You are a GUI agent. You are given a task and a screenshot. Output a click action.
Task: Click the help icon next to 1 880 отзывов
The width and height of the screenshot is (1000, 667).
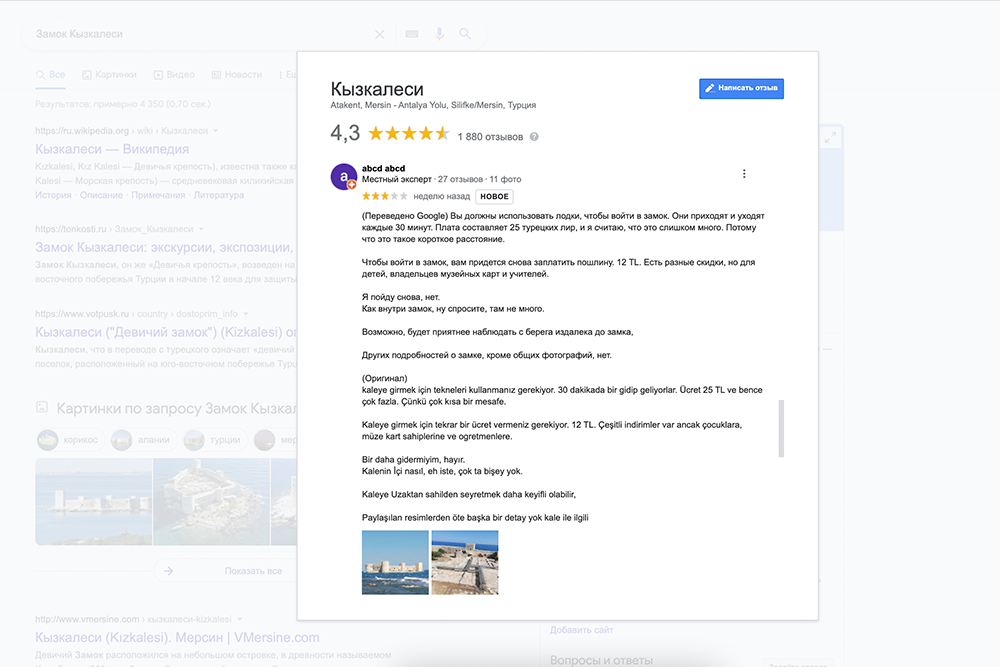tap(534, 136)
